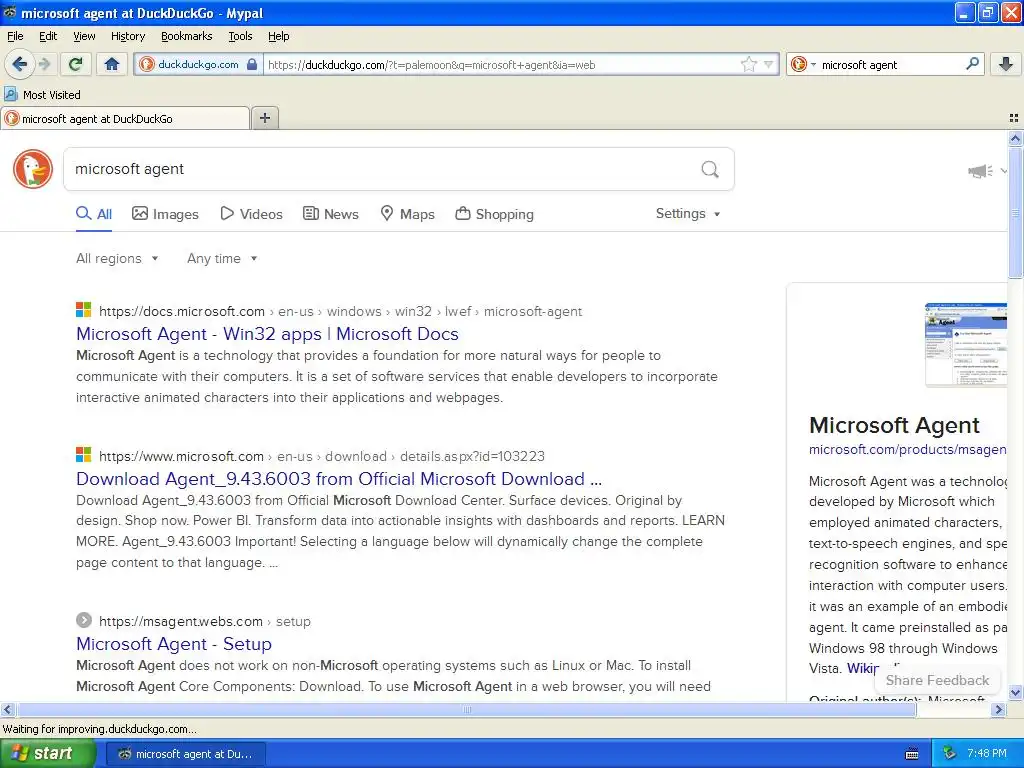Image resolution: width=1024 pixels, height=768 pixels.
Task: Switch to the News results tab
Action: (x=330, y=214)
